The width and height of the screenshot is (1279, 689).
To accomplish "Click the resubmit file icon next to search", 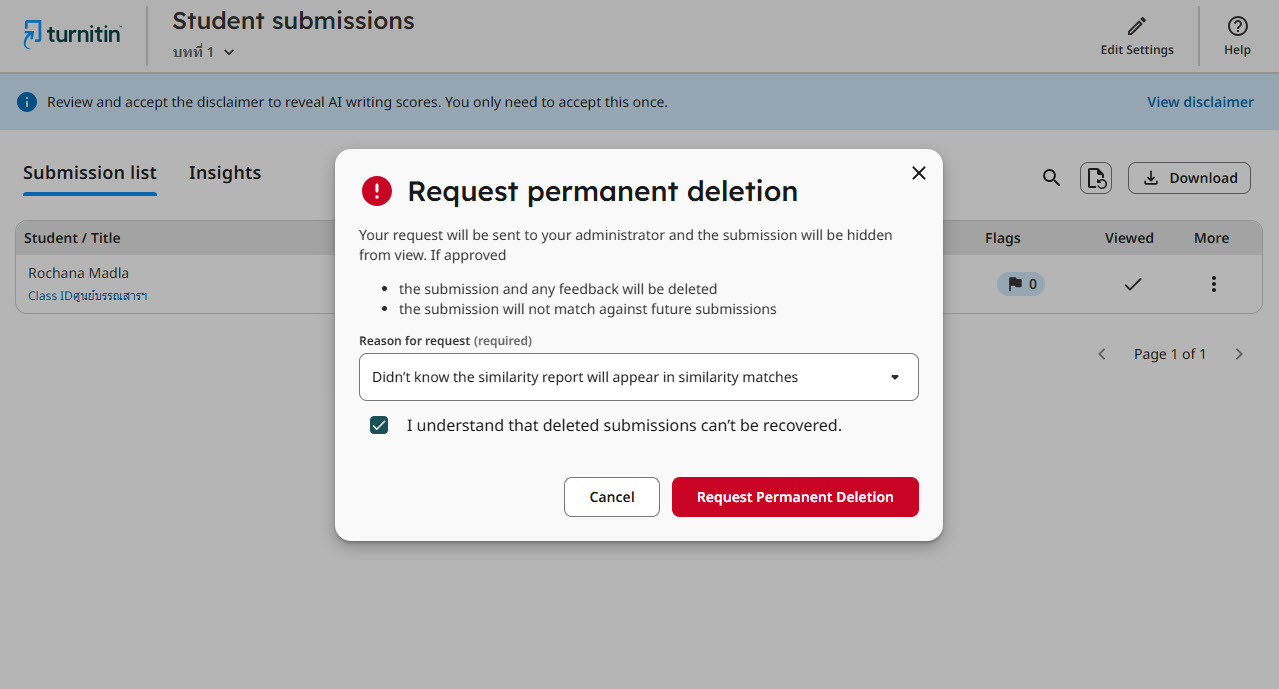I will point(1095,177).
